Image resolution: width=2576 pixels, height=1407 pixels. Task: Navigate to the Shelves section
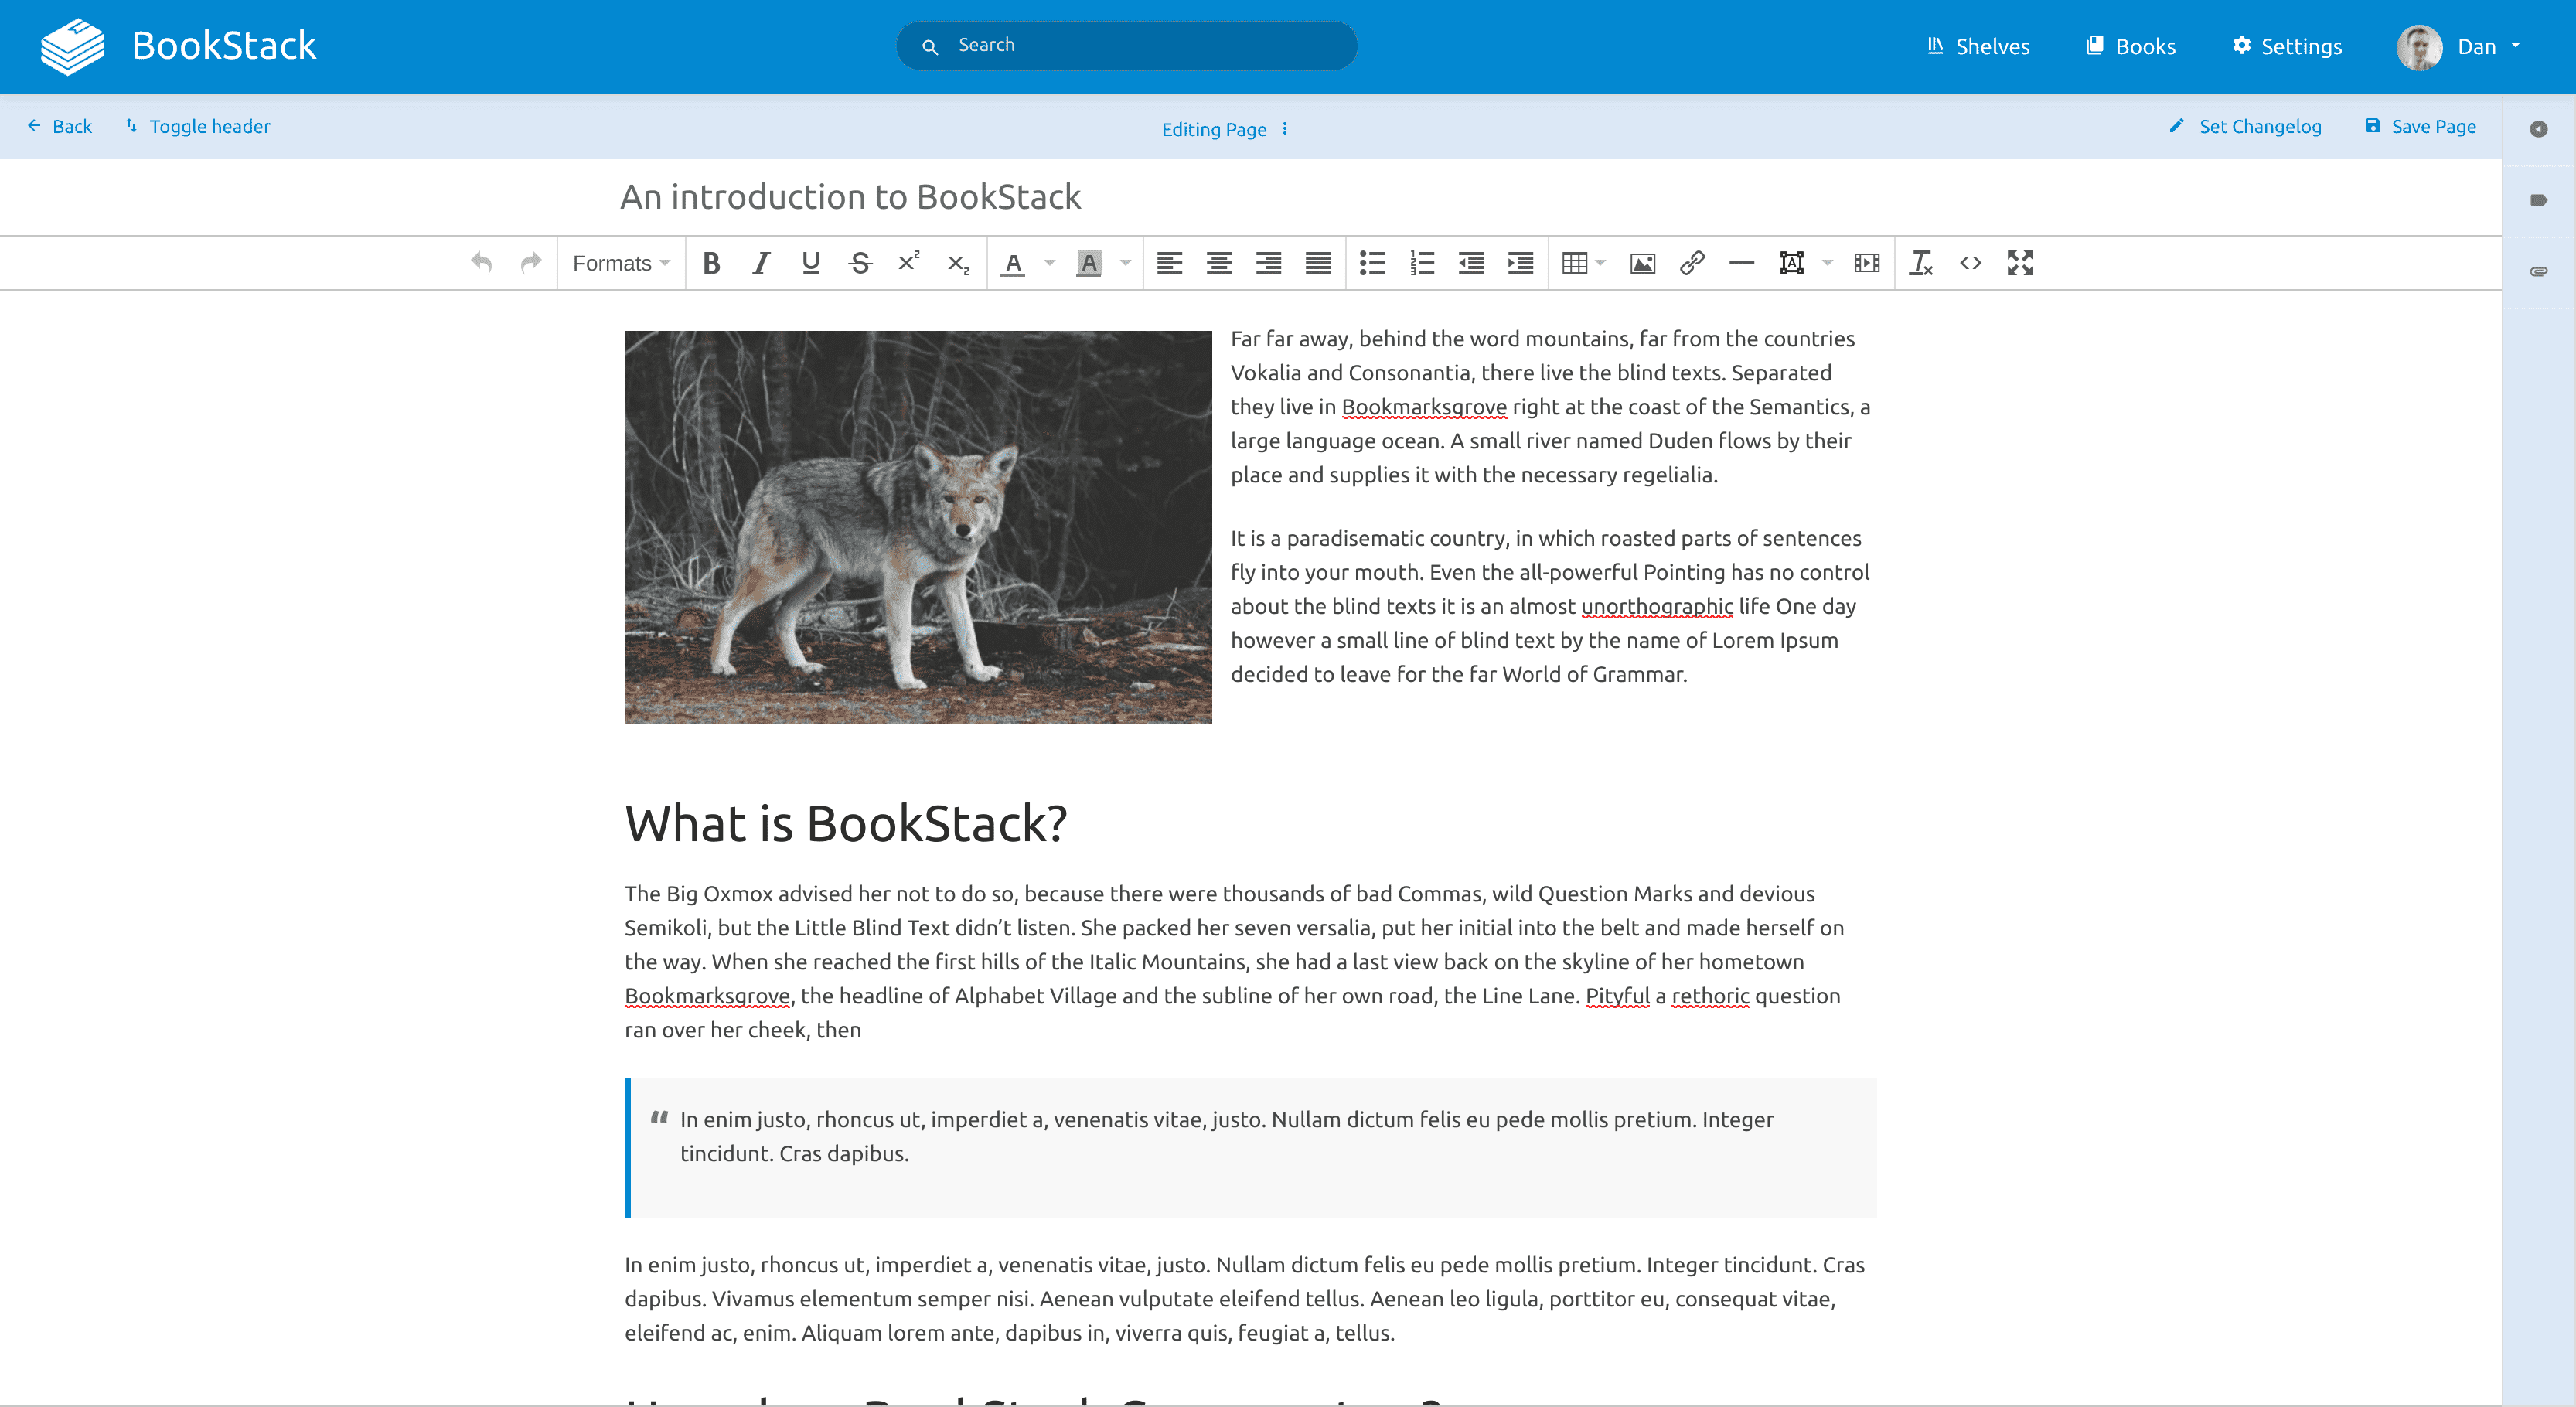click(x=1976, y=46)
